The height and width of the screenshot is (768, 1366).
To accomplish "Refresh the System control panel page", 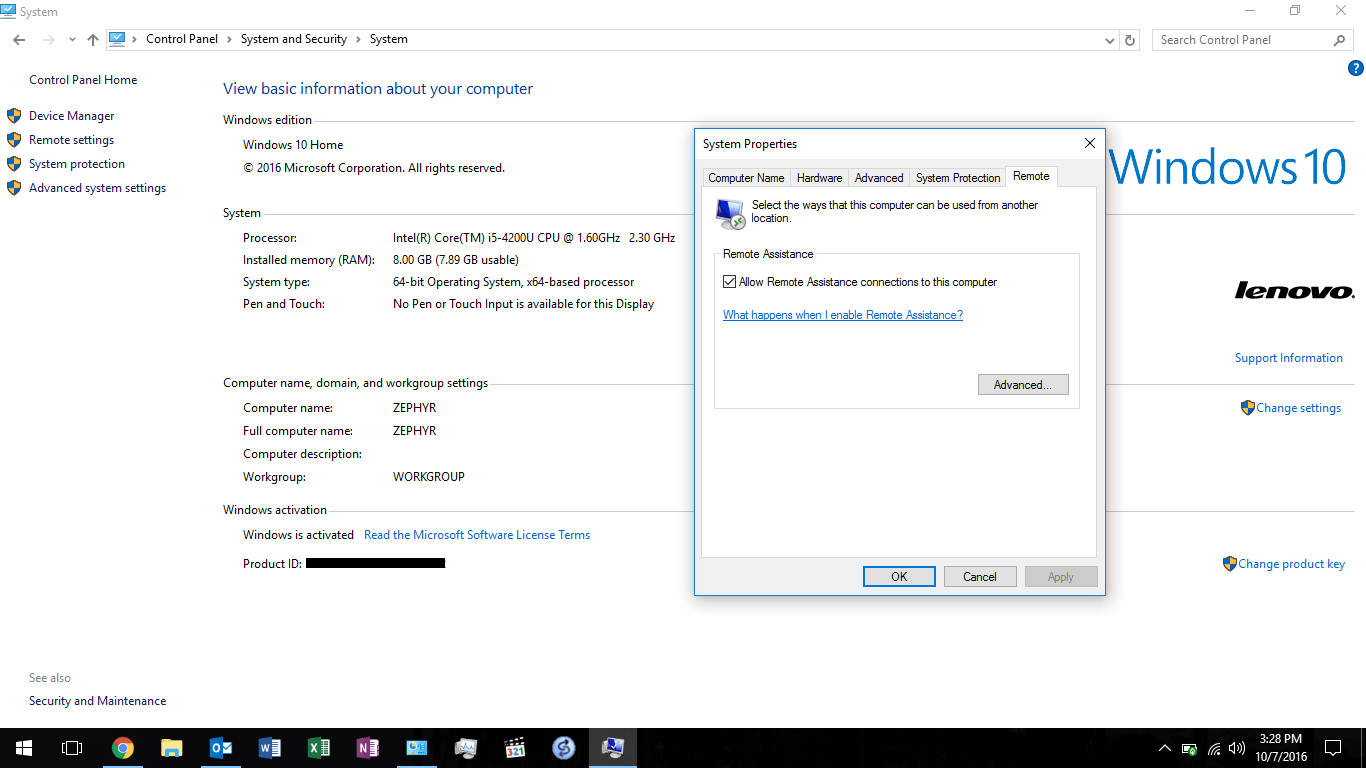I will click(1130, 40).
